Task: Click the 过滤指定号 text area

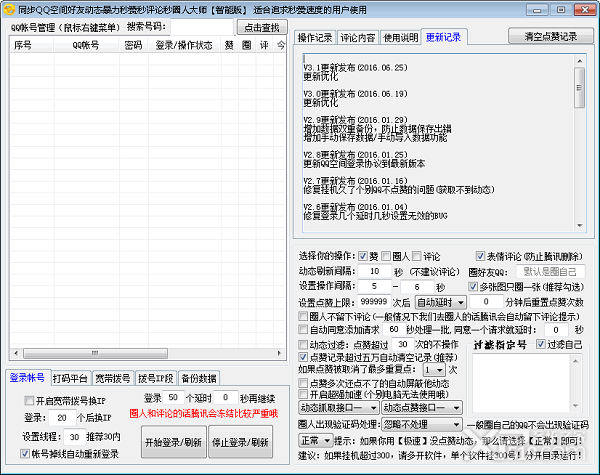Action: (x=522, y=384)
